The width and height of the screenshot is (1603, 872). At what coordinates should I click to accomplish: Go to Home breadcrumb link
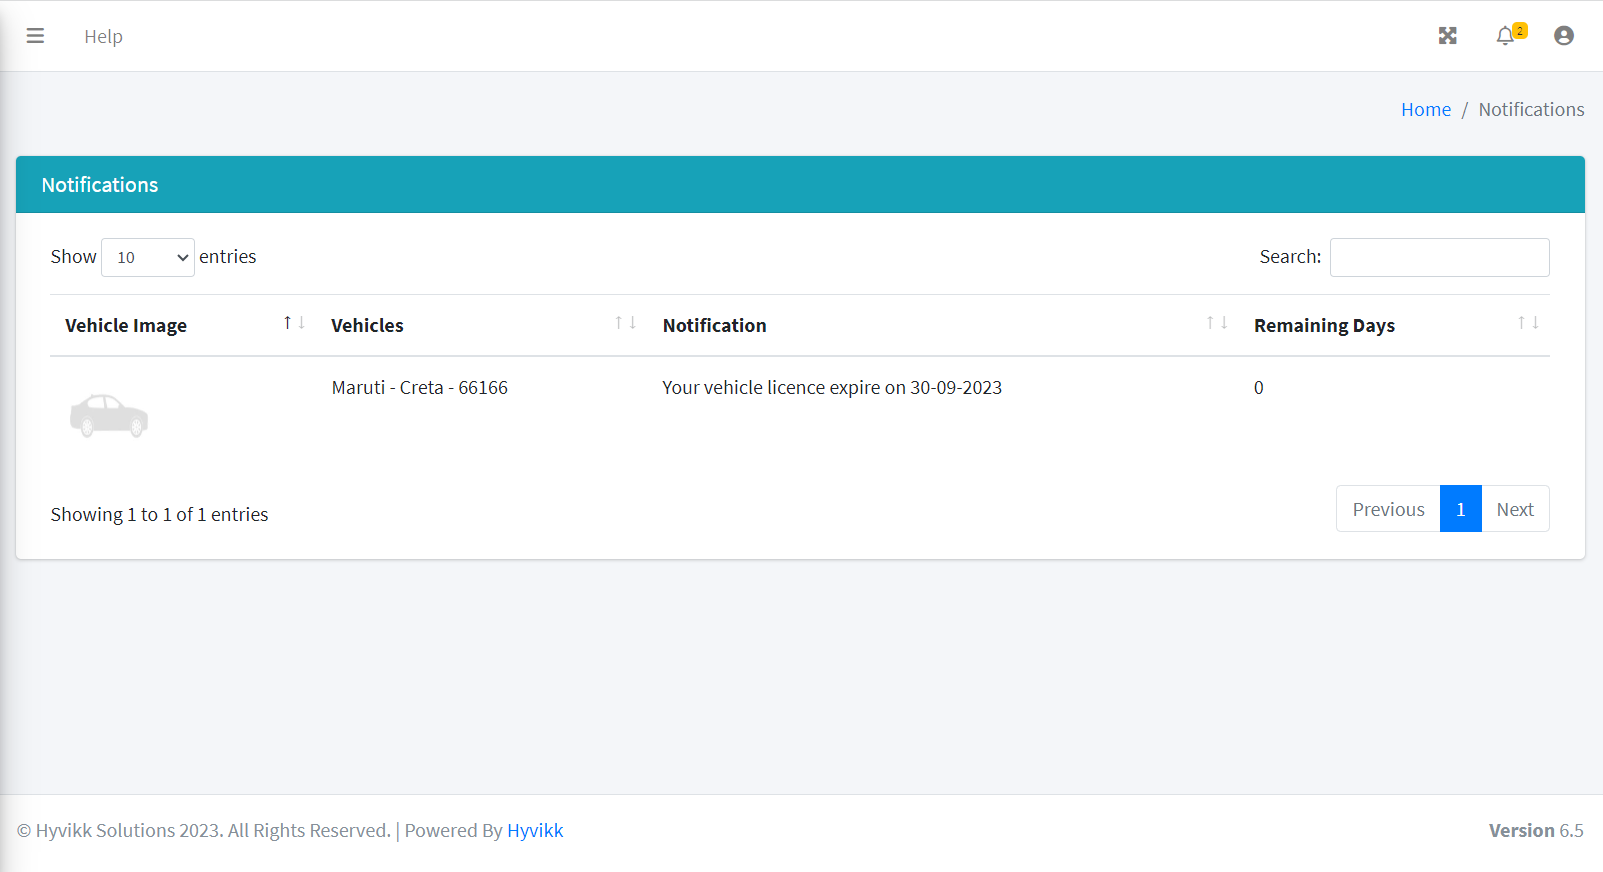click(x=1425, y=110)
